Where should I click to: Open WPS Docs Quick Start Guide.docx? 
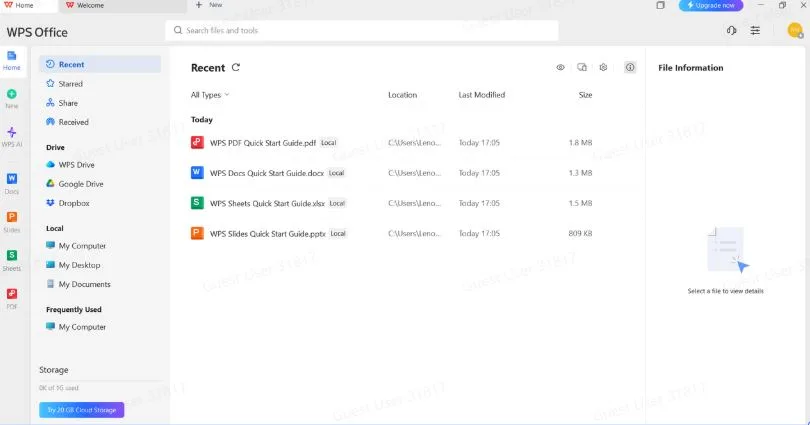[267, 173]
